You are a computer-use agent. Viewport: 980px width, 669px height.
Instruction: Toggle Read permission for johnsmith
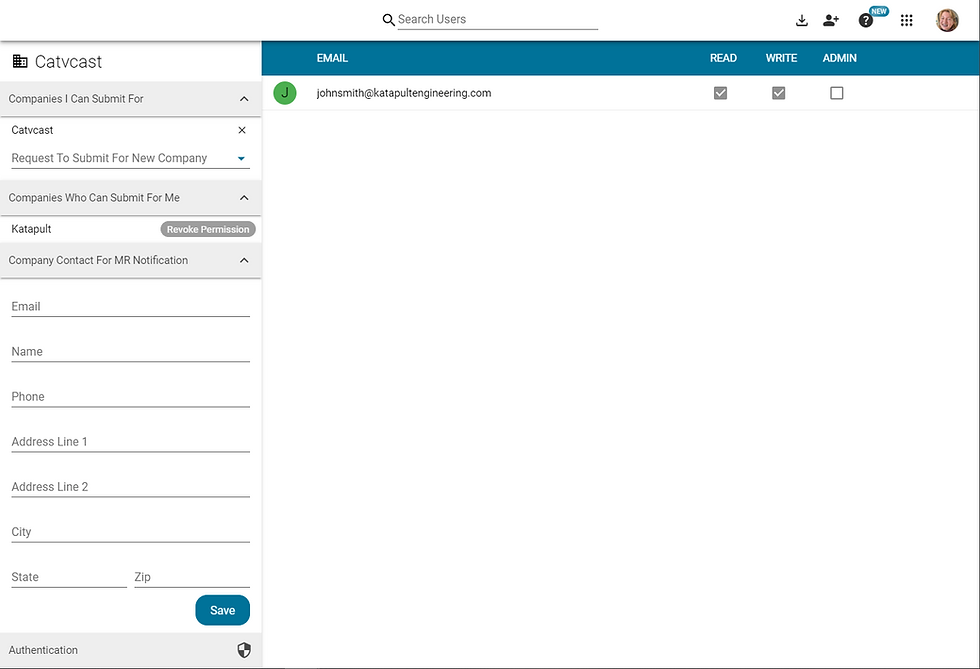721,93
